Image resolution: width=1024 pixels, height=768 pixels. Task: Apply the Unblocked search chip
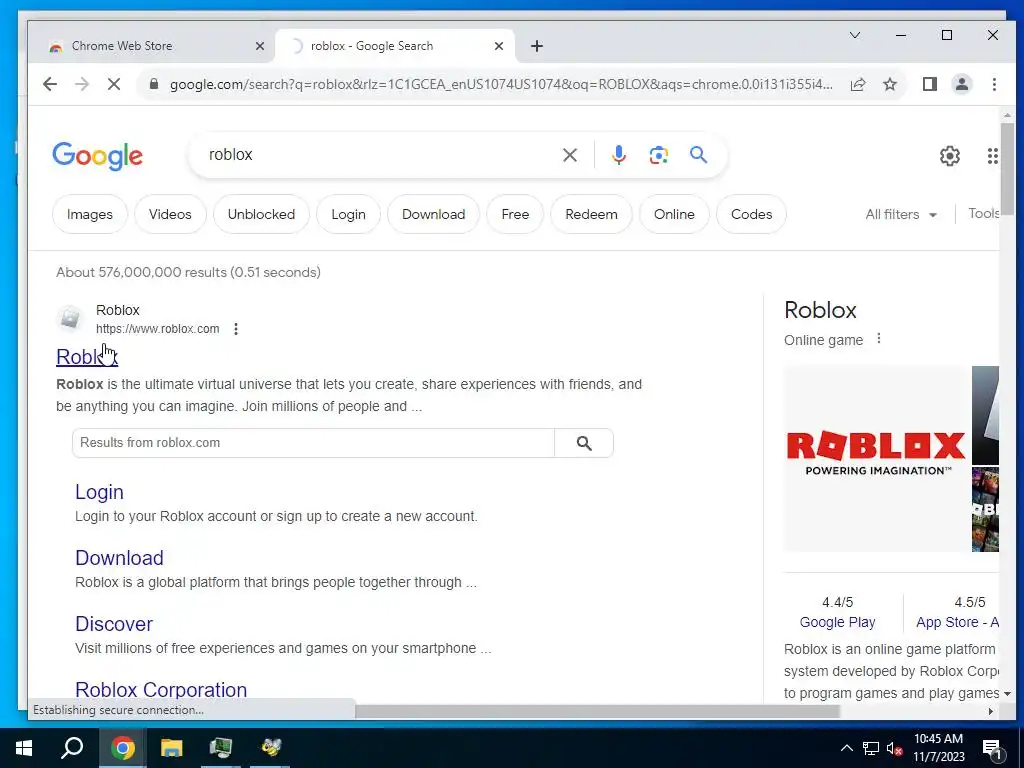pos(261,214)
